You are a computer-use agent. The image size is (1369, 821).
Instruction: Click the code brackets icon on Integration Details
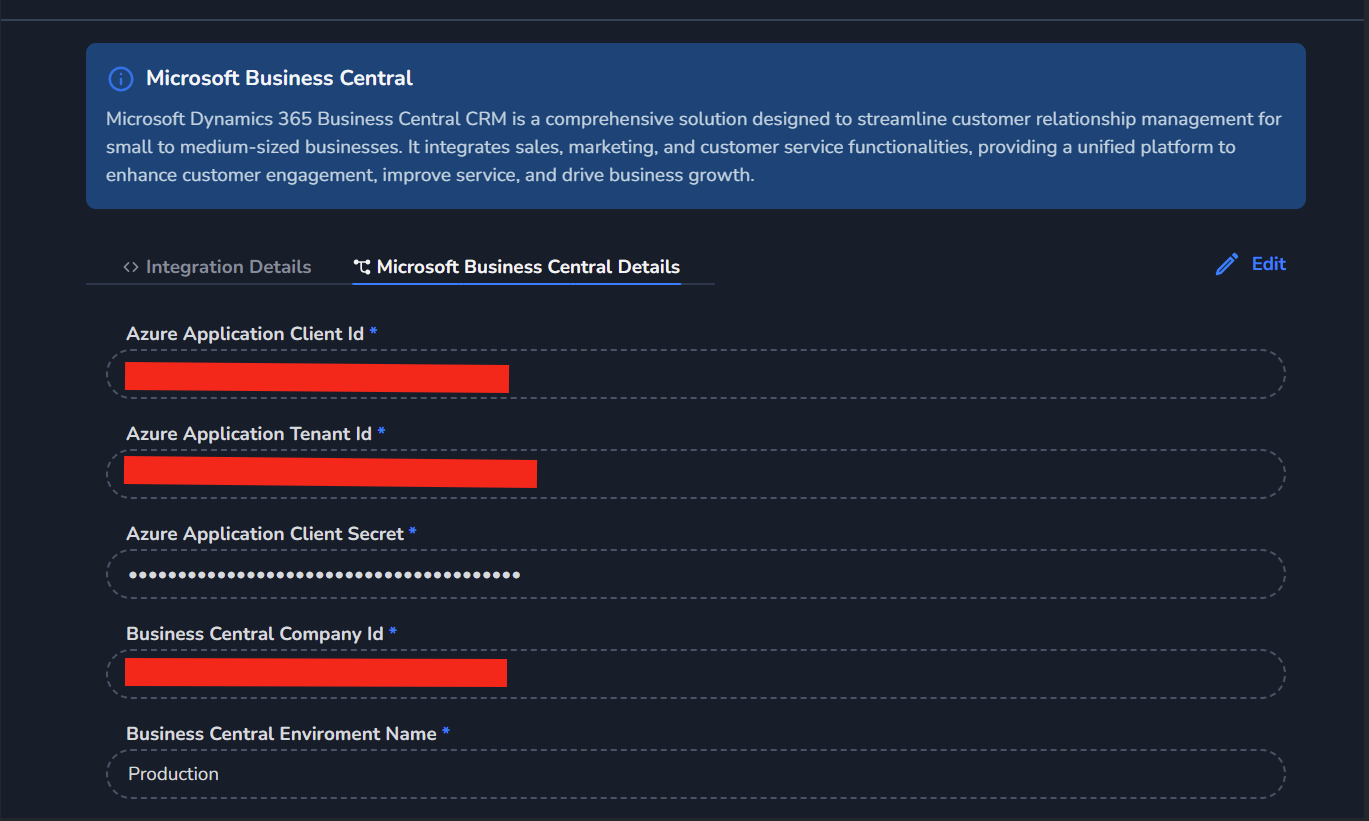pos(131,267)
